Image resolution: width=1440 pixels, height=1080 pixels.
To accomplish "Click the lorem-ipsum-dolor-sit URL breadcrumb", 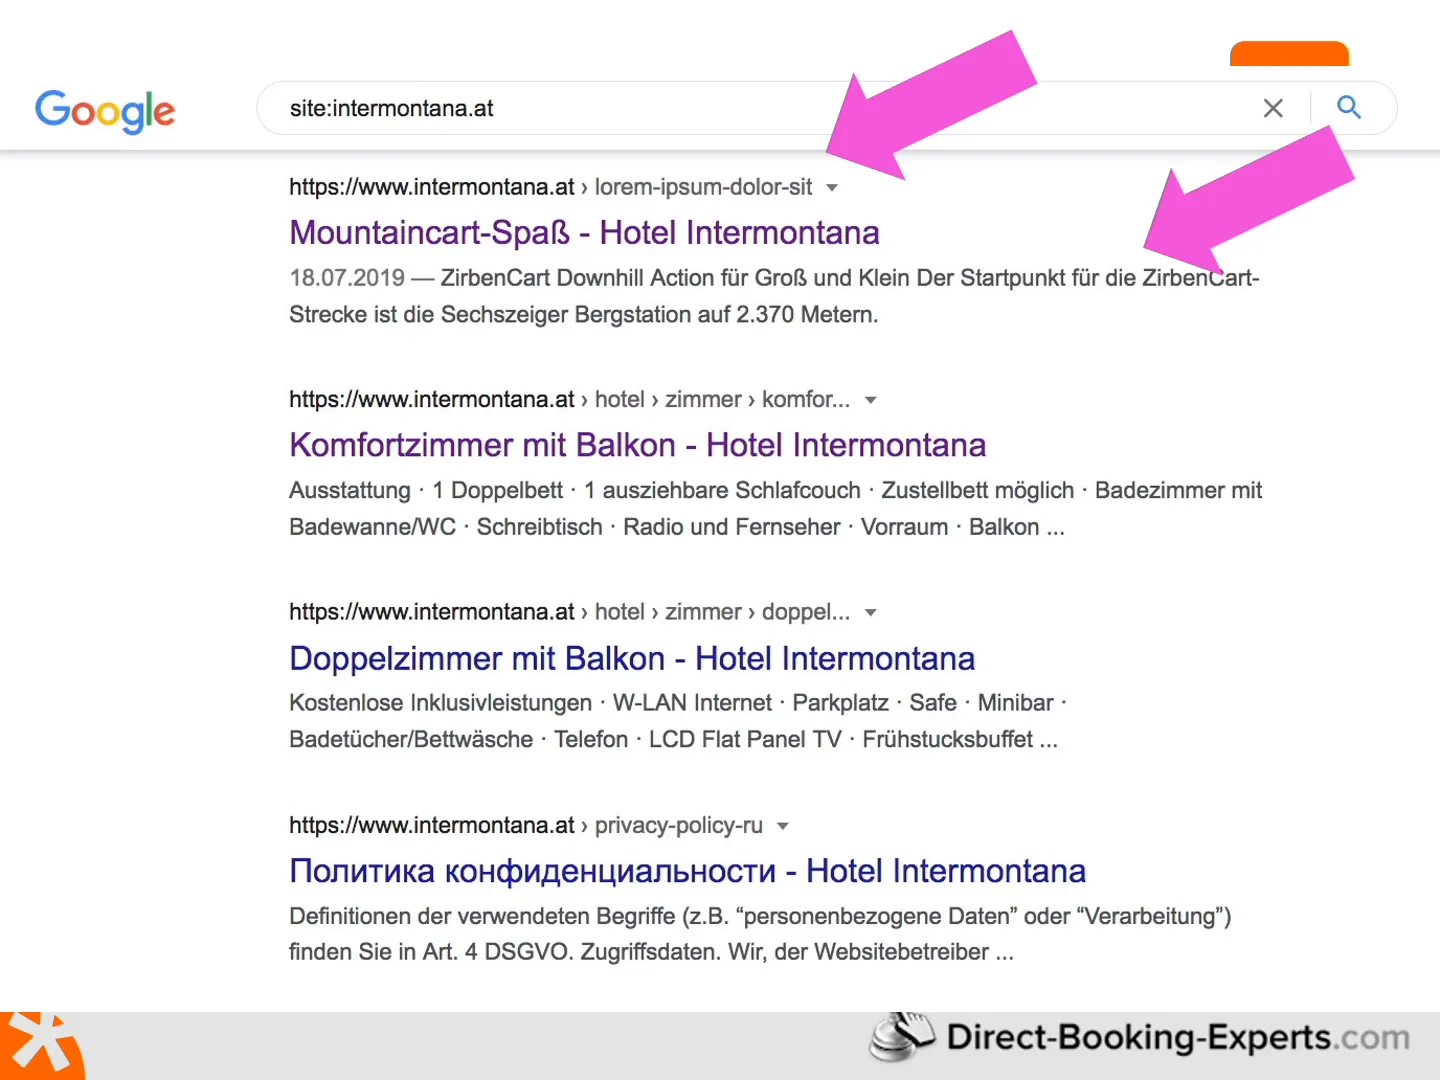I will 703,187.
